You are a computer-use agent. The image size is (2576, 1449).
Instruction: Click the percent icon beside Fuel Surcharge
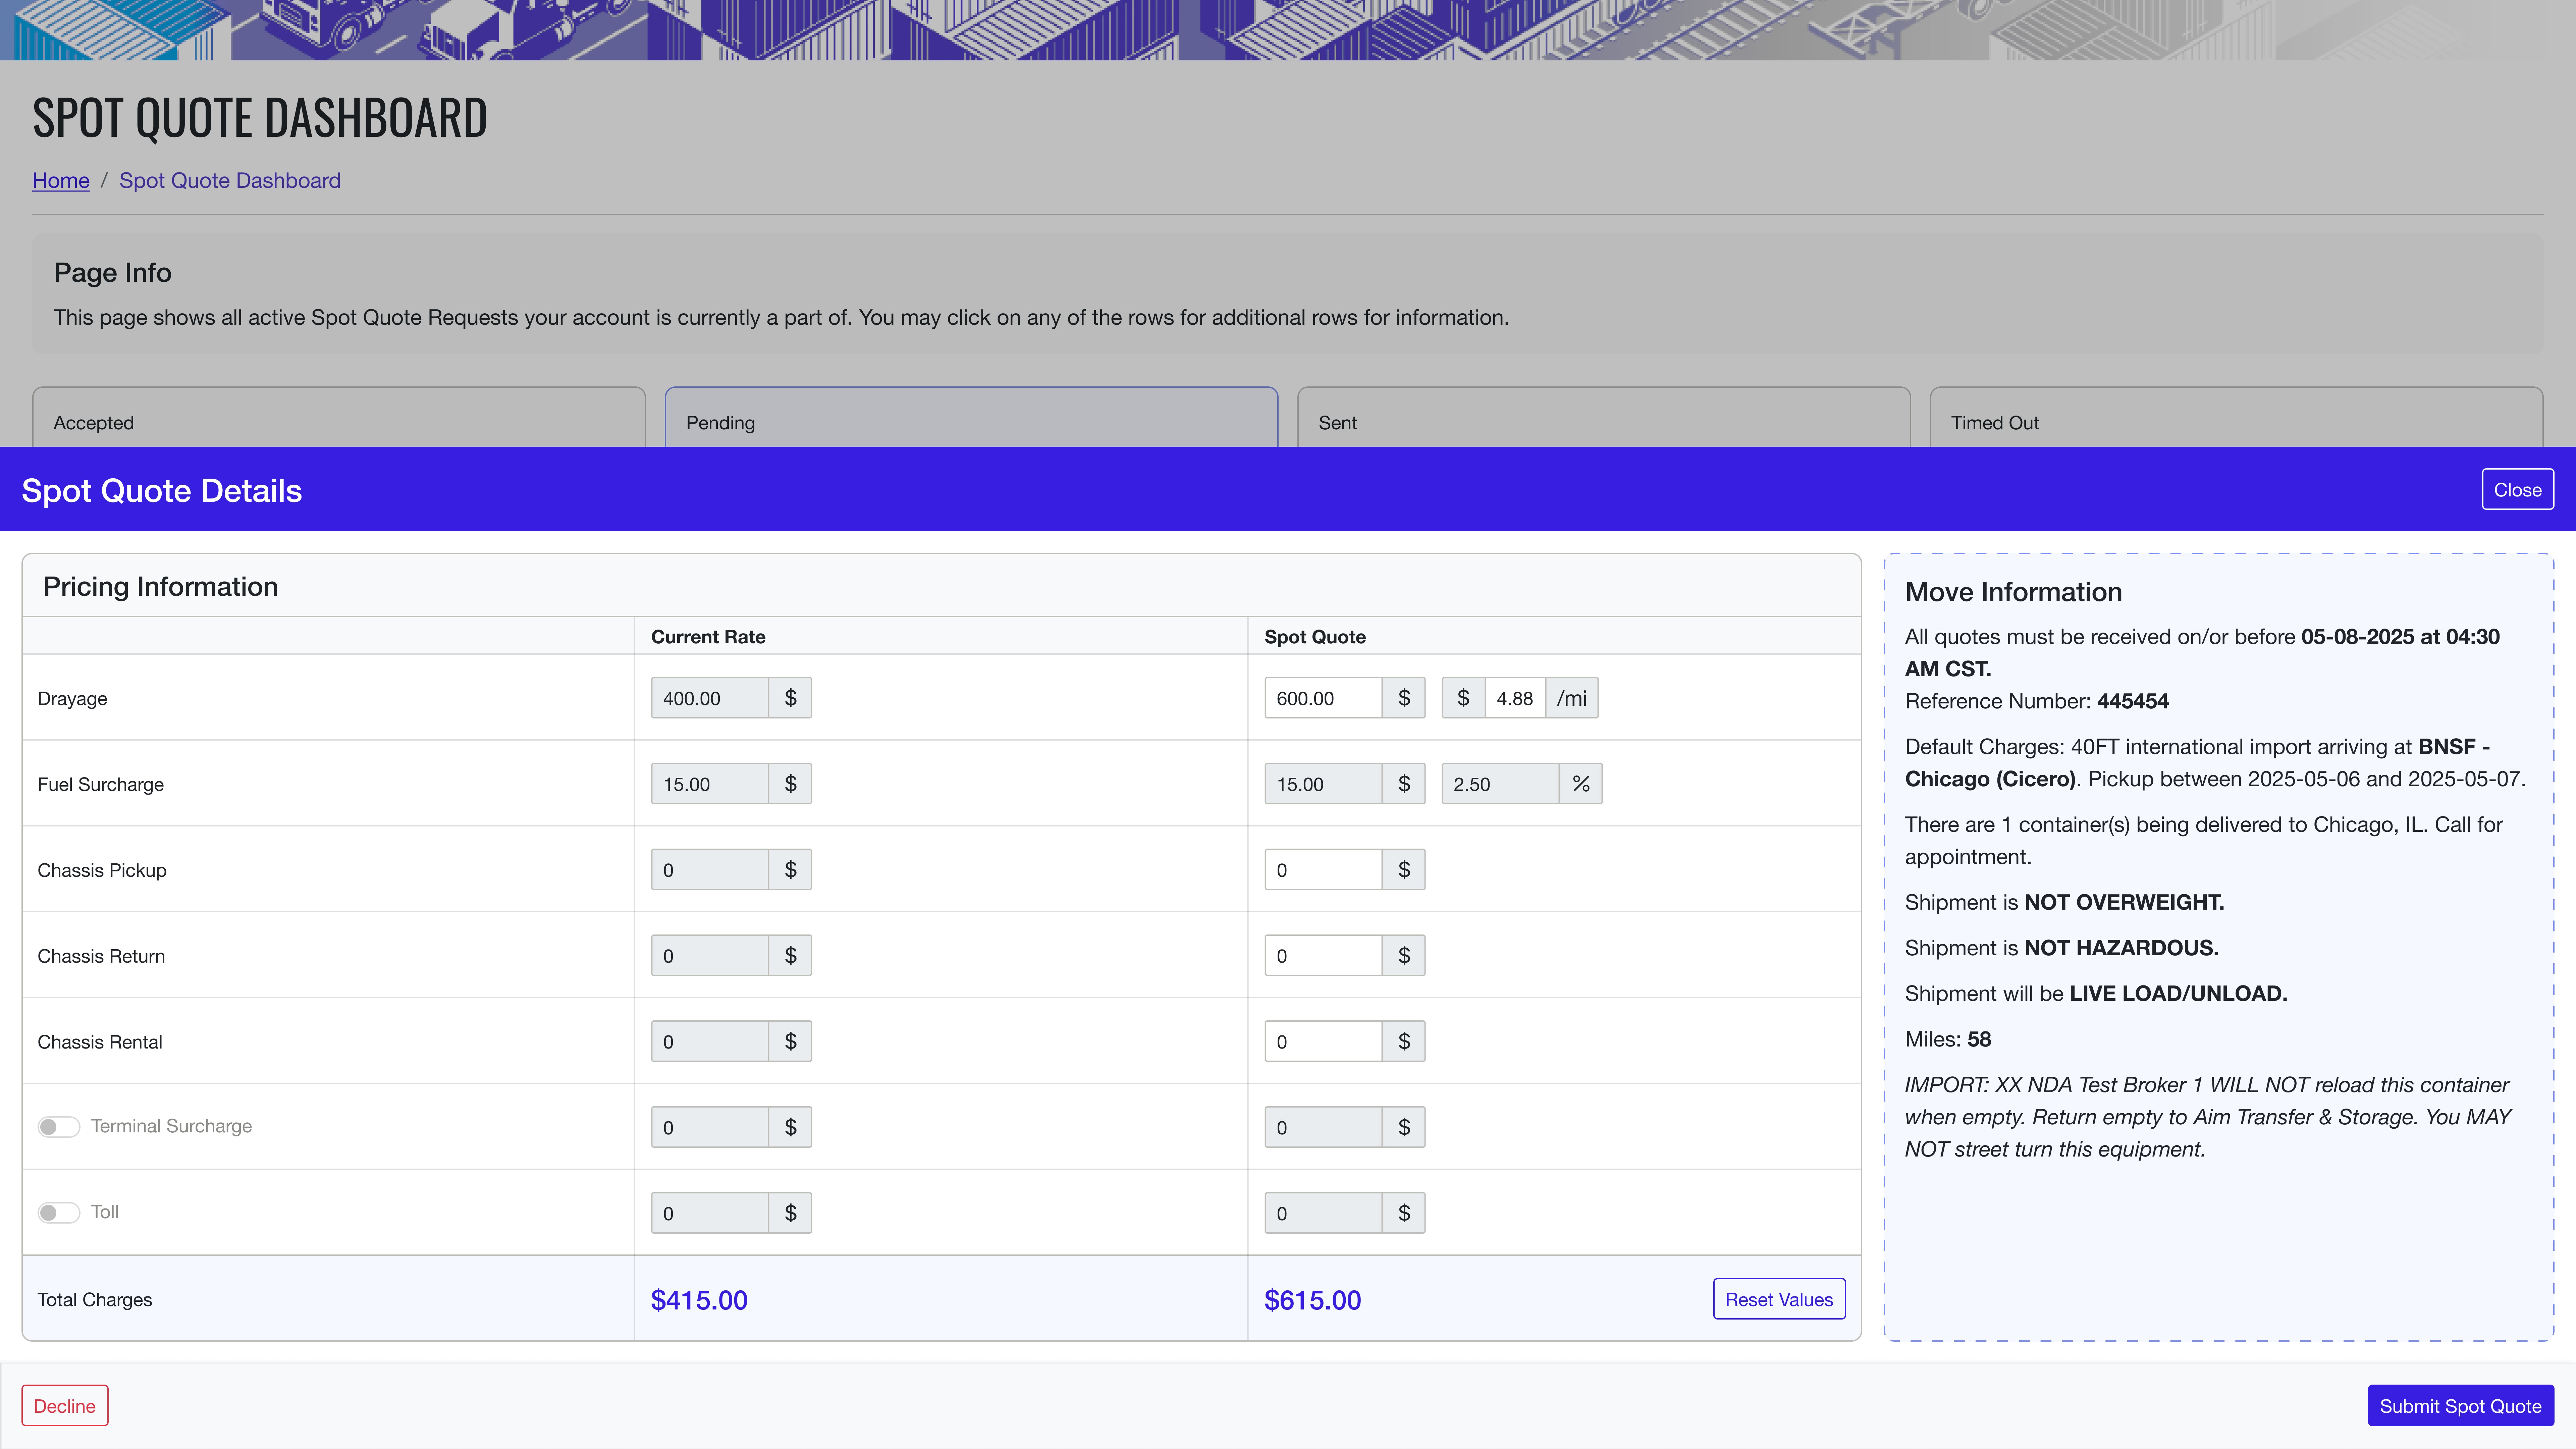1580,784
